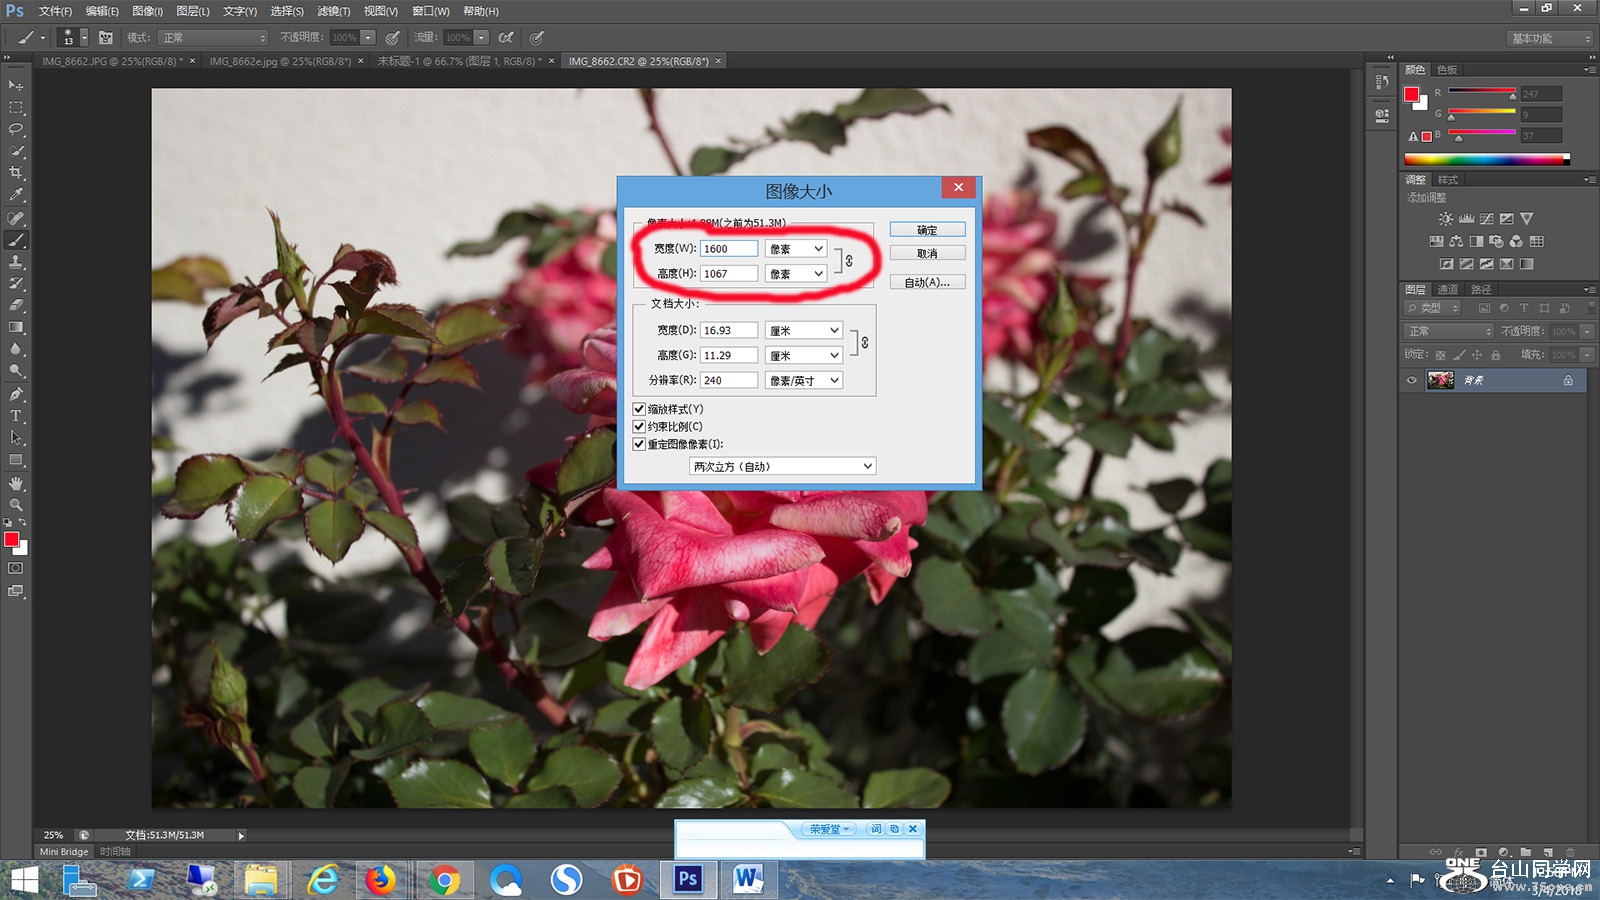Image resolution: width=1600 pixels, height=900 pixels.
Task: Select the Move tool
Action: (x=16, y=86)
